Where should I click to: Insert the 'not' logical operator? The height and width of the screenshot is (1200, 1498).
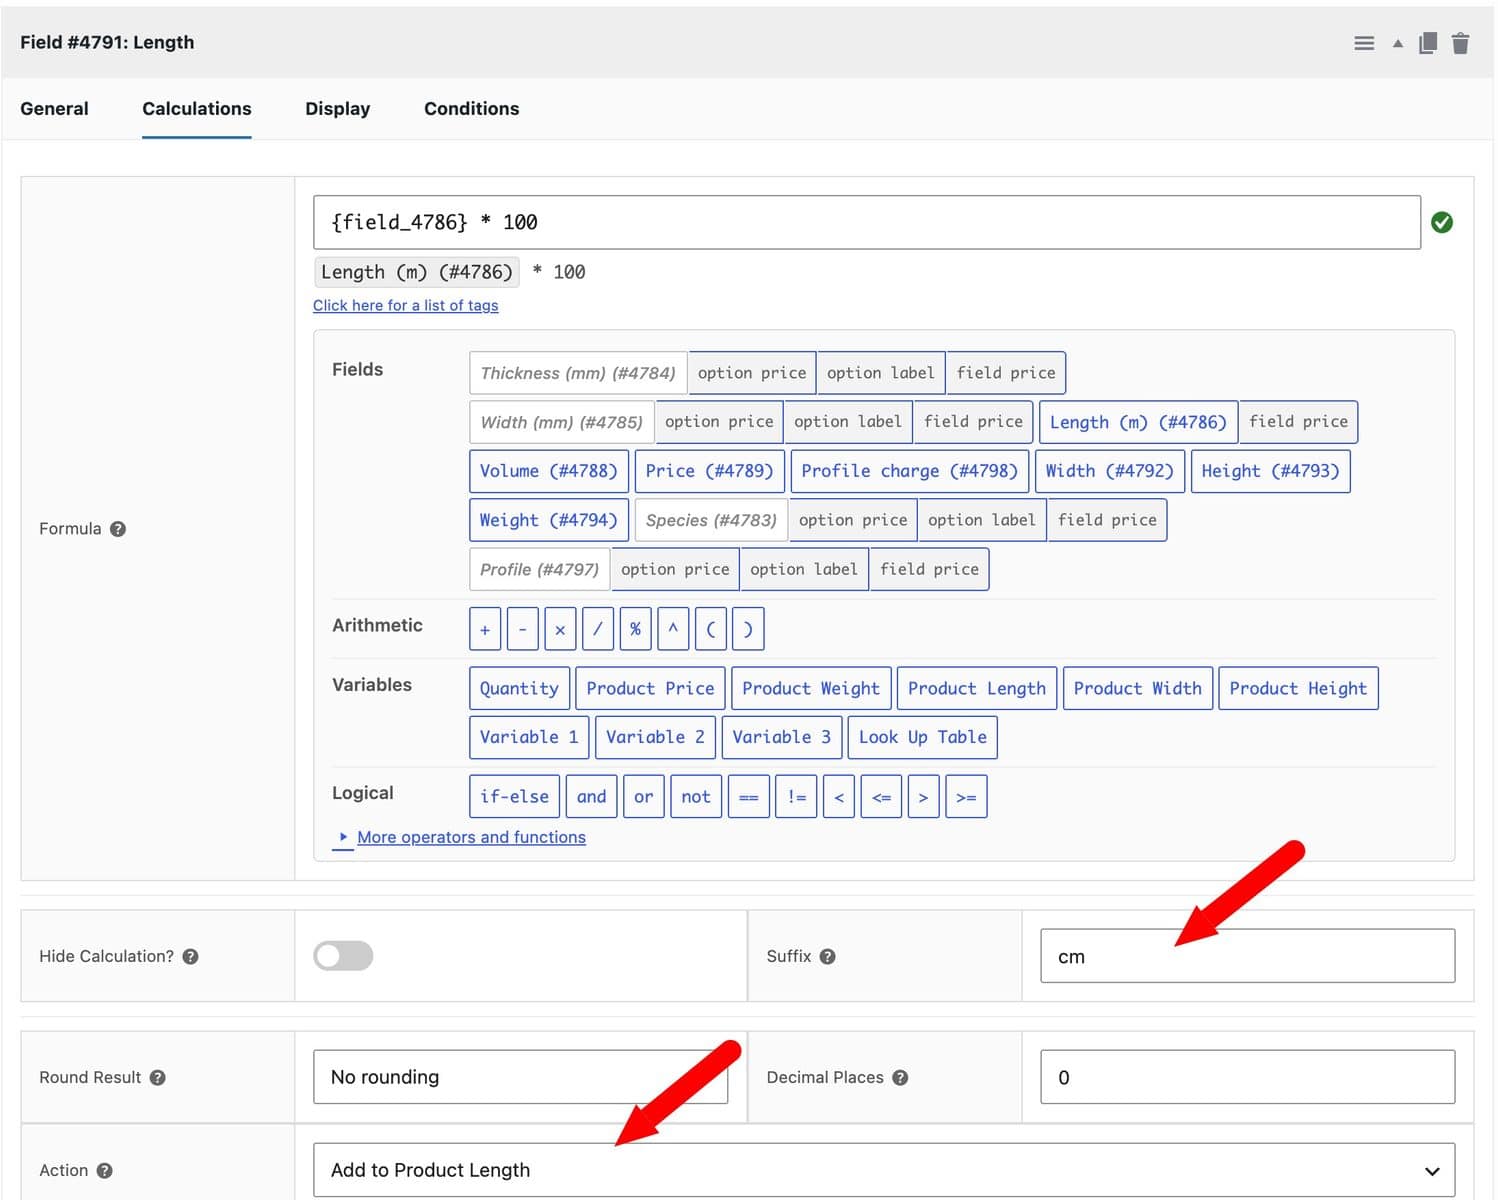(696, 797)
